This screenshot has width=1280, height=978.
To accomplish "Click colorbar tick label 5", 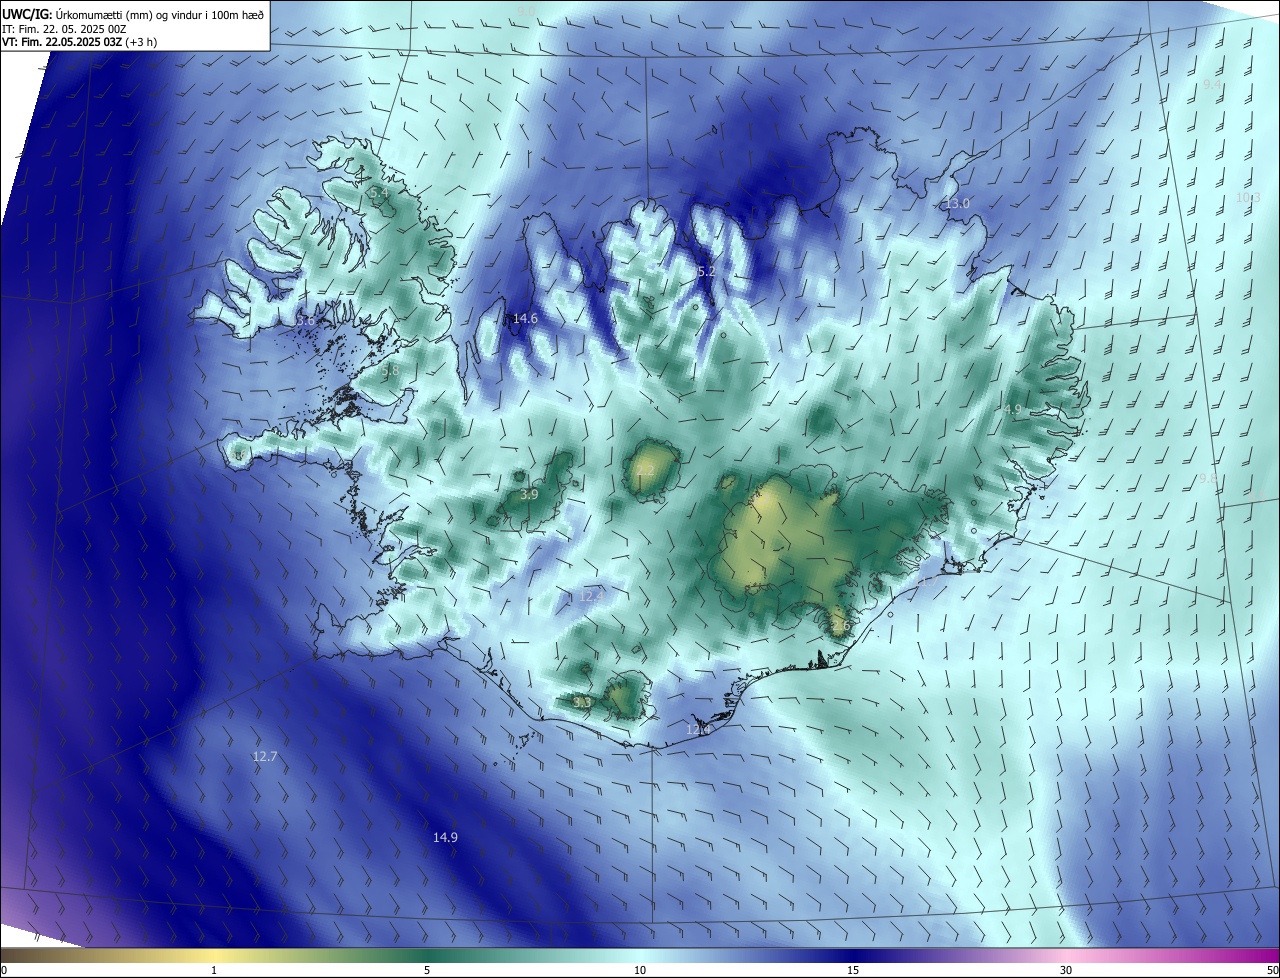I will pos(427,970).
